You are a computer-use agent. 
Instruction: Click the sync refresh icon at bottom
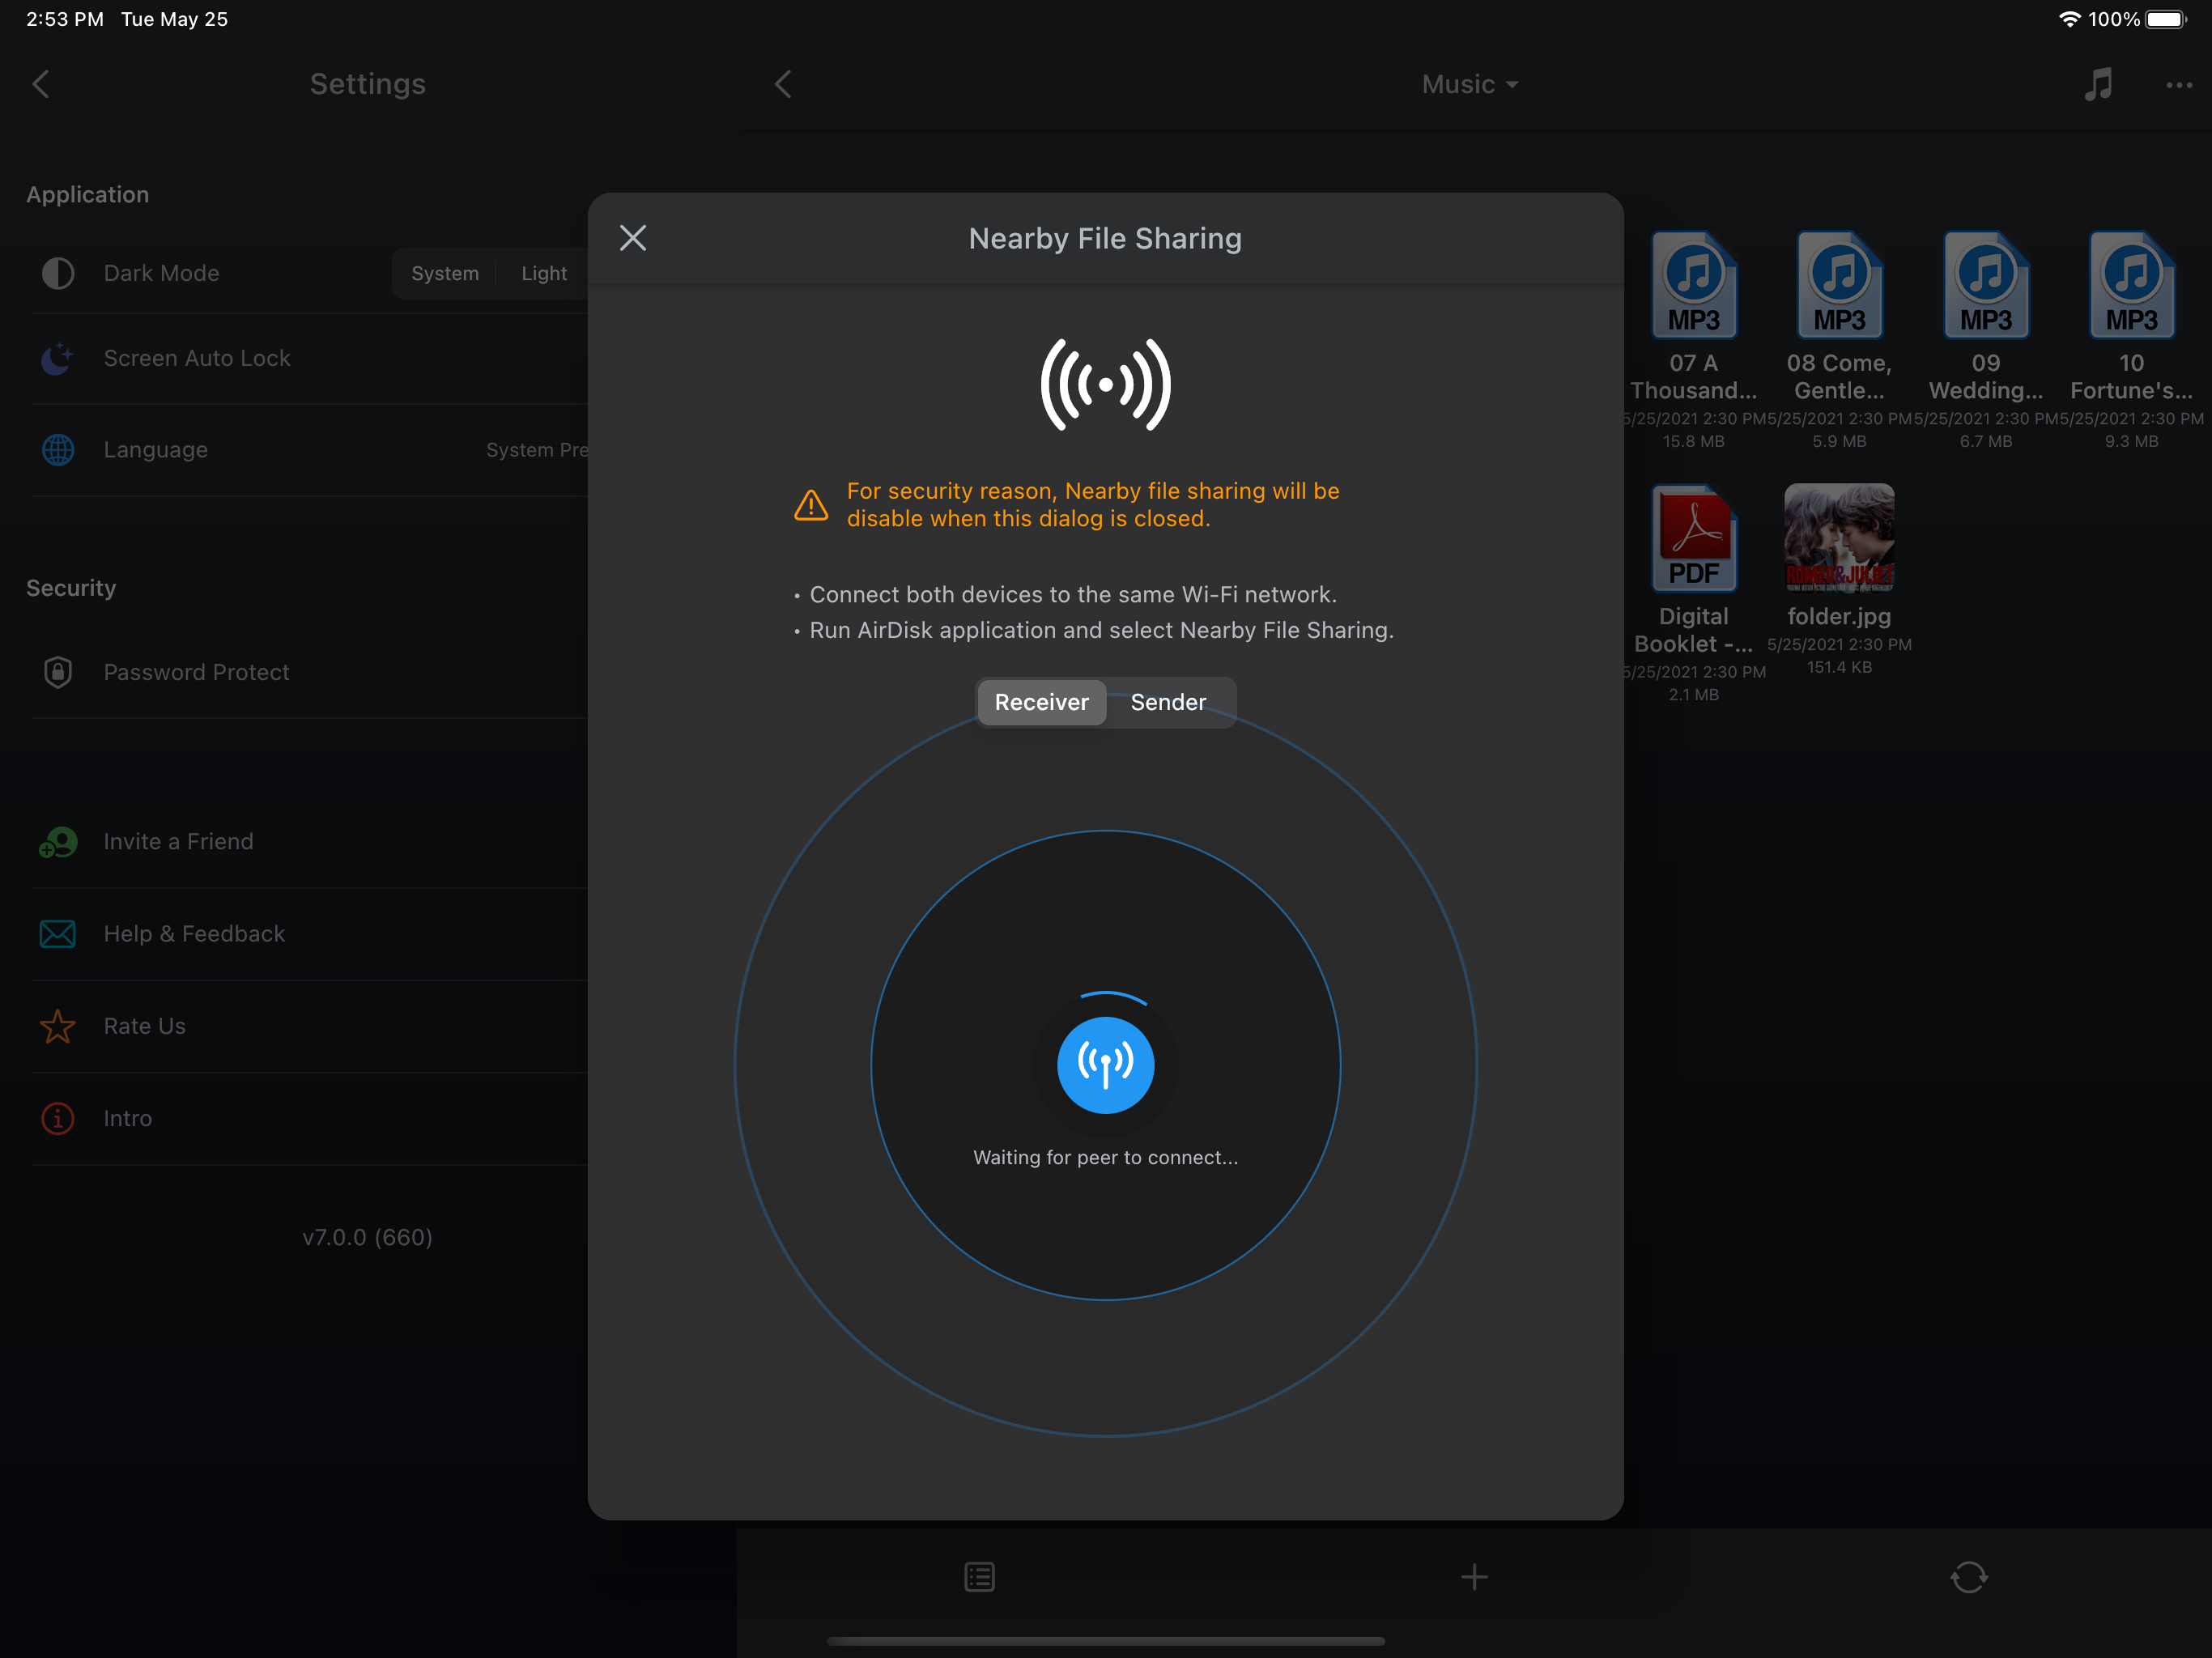click(x=1968, y=1577)
